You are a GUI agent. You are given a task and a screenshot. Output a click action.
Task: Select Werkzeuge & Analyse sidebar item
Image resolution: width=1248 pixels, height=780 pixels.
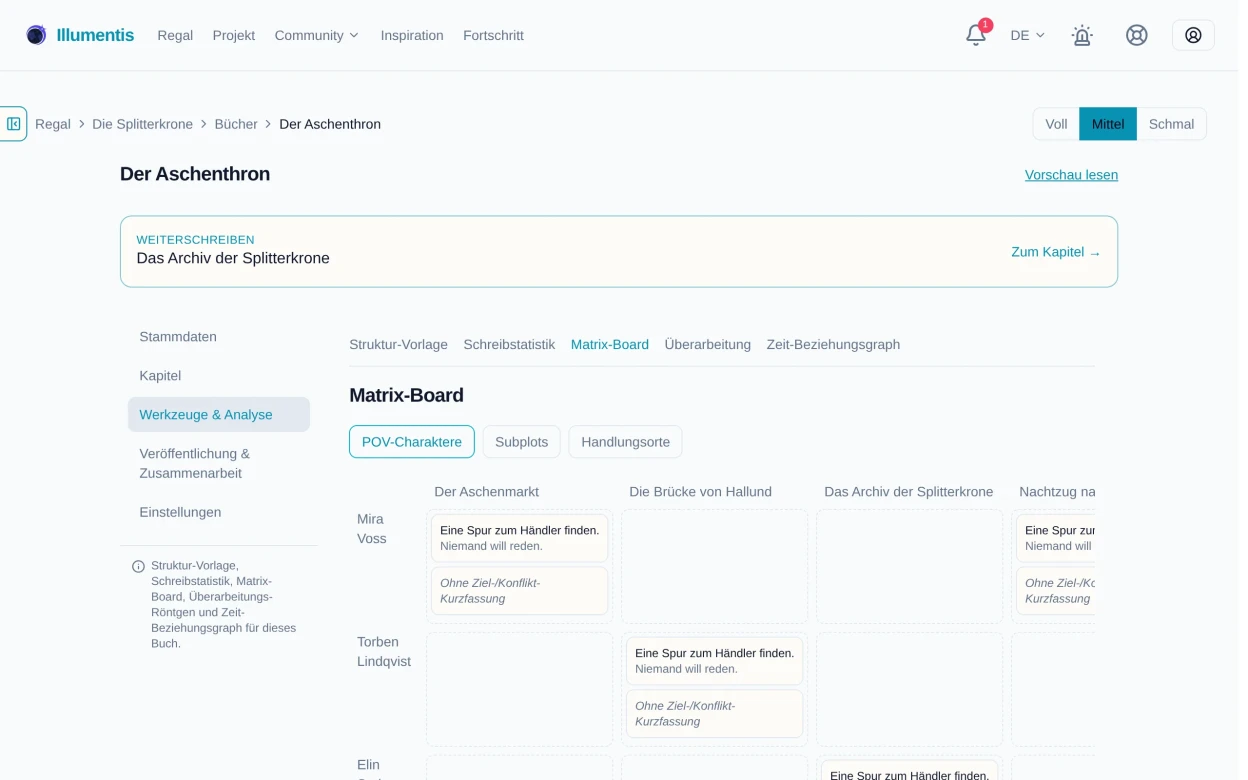(x=219, y=415)
